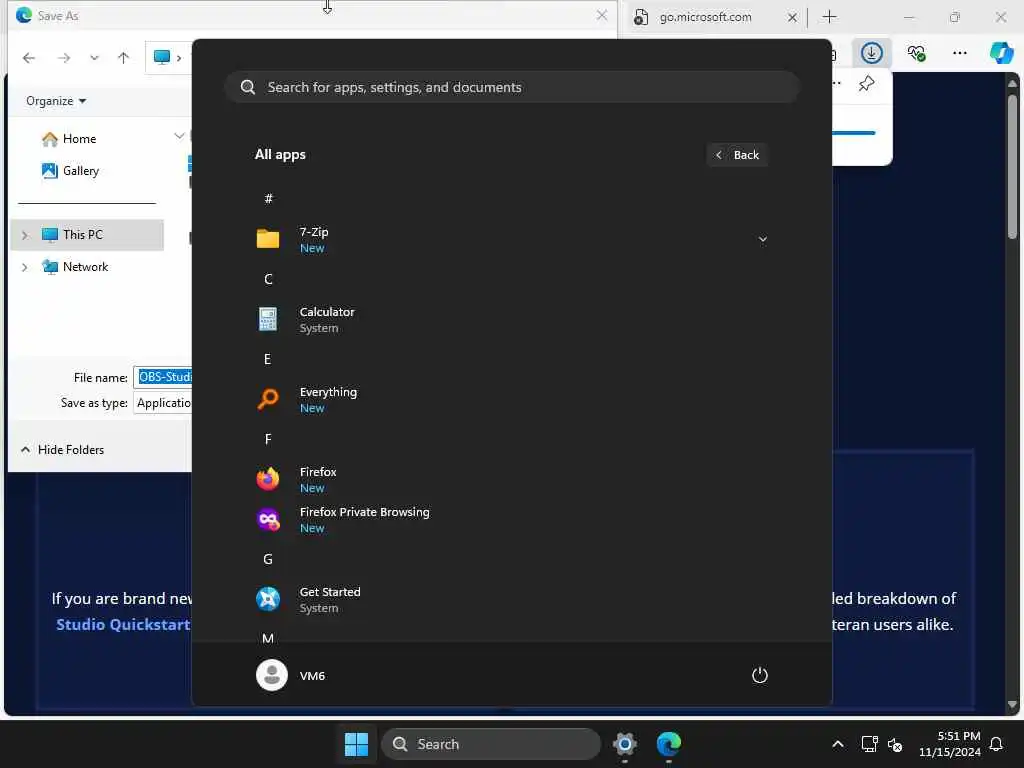This screenshot has width=1024, height=768.
Task: Click the power button in Start menu
Action: (760, 675)
